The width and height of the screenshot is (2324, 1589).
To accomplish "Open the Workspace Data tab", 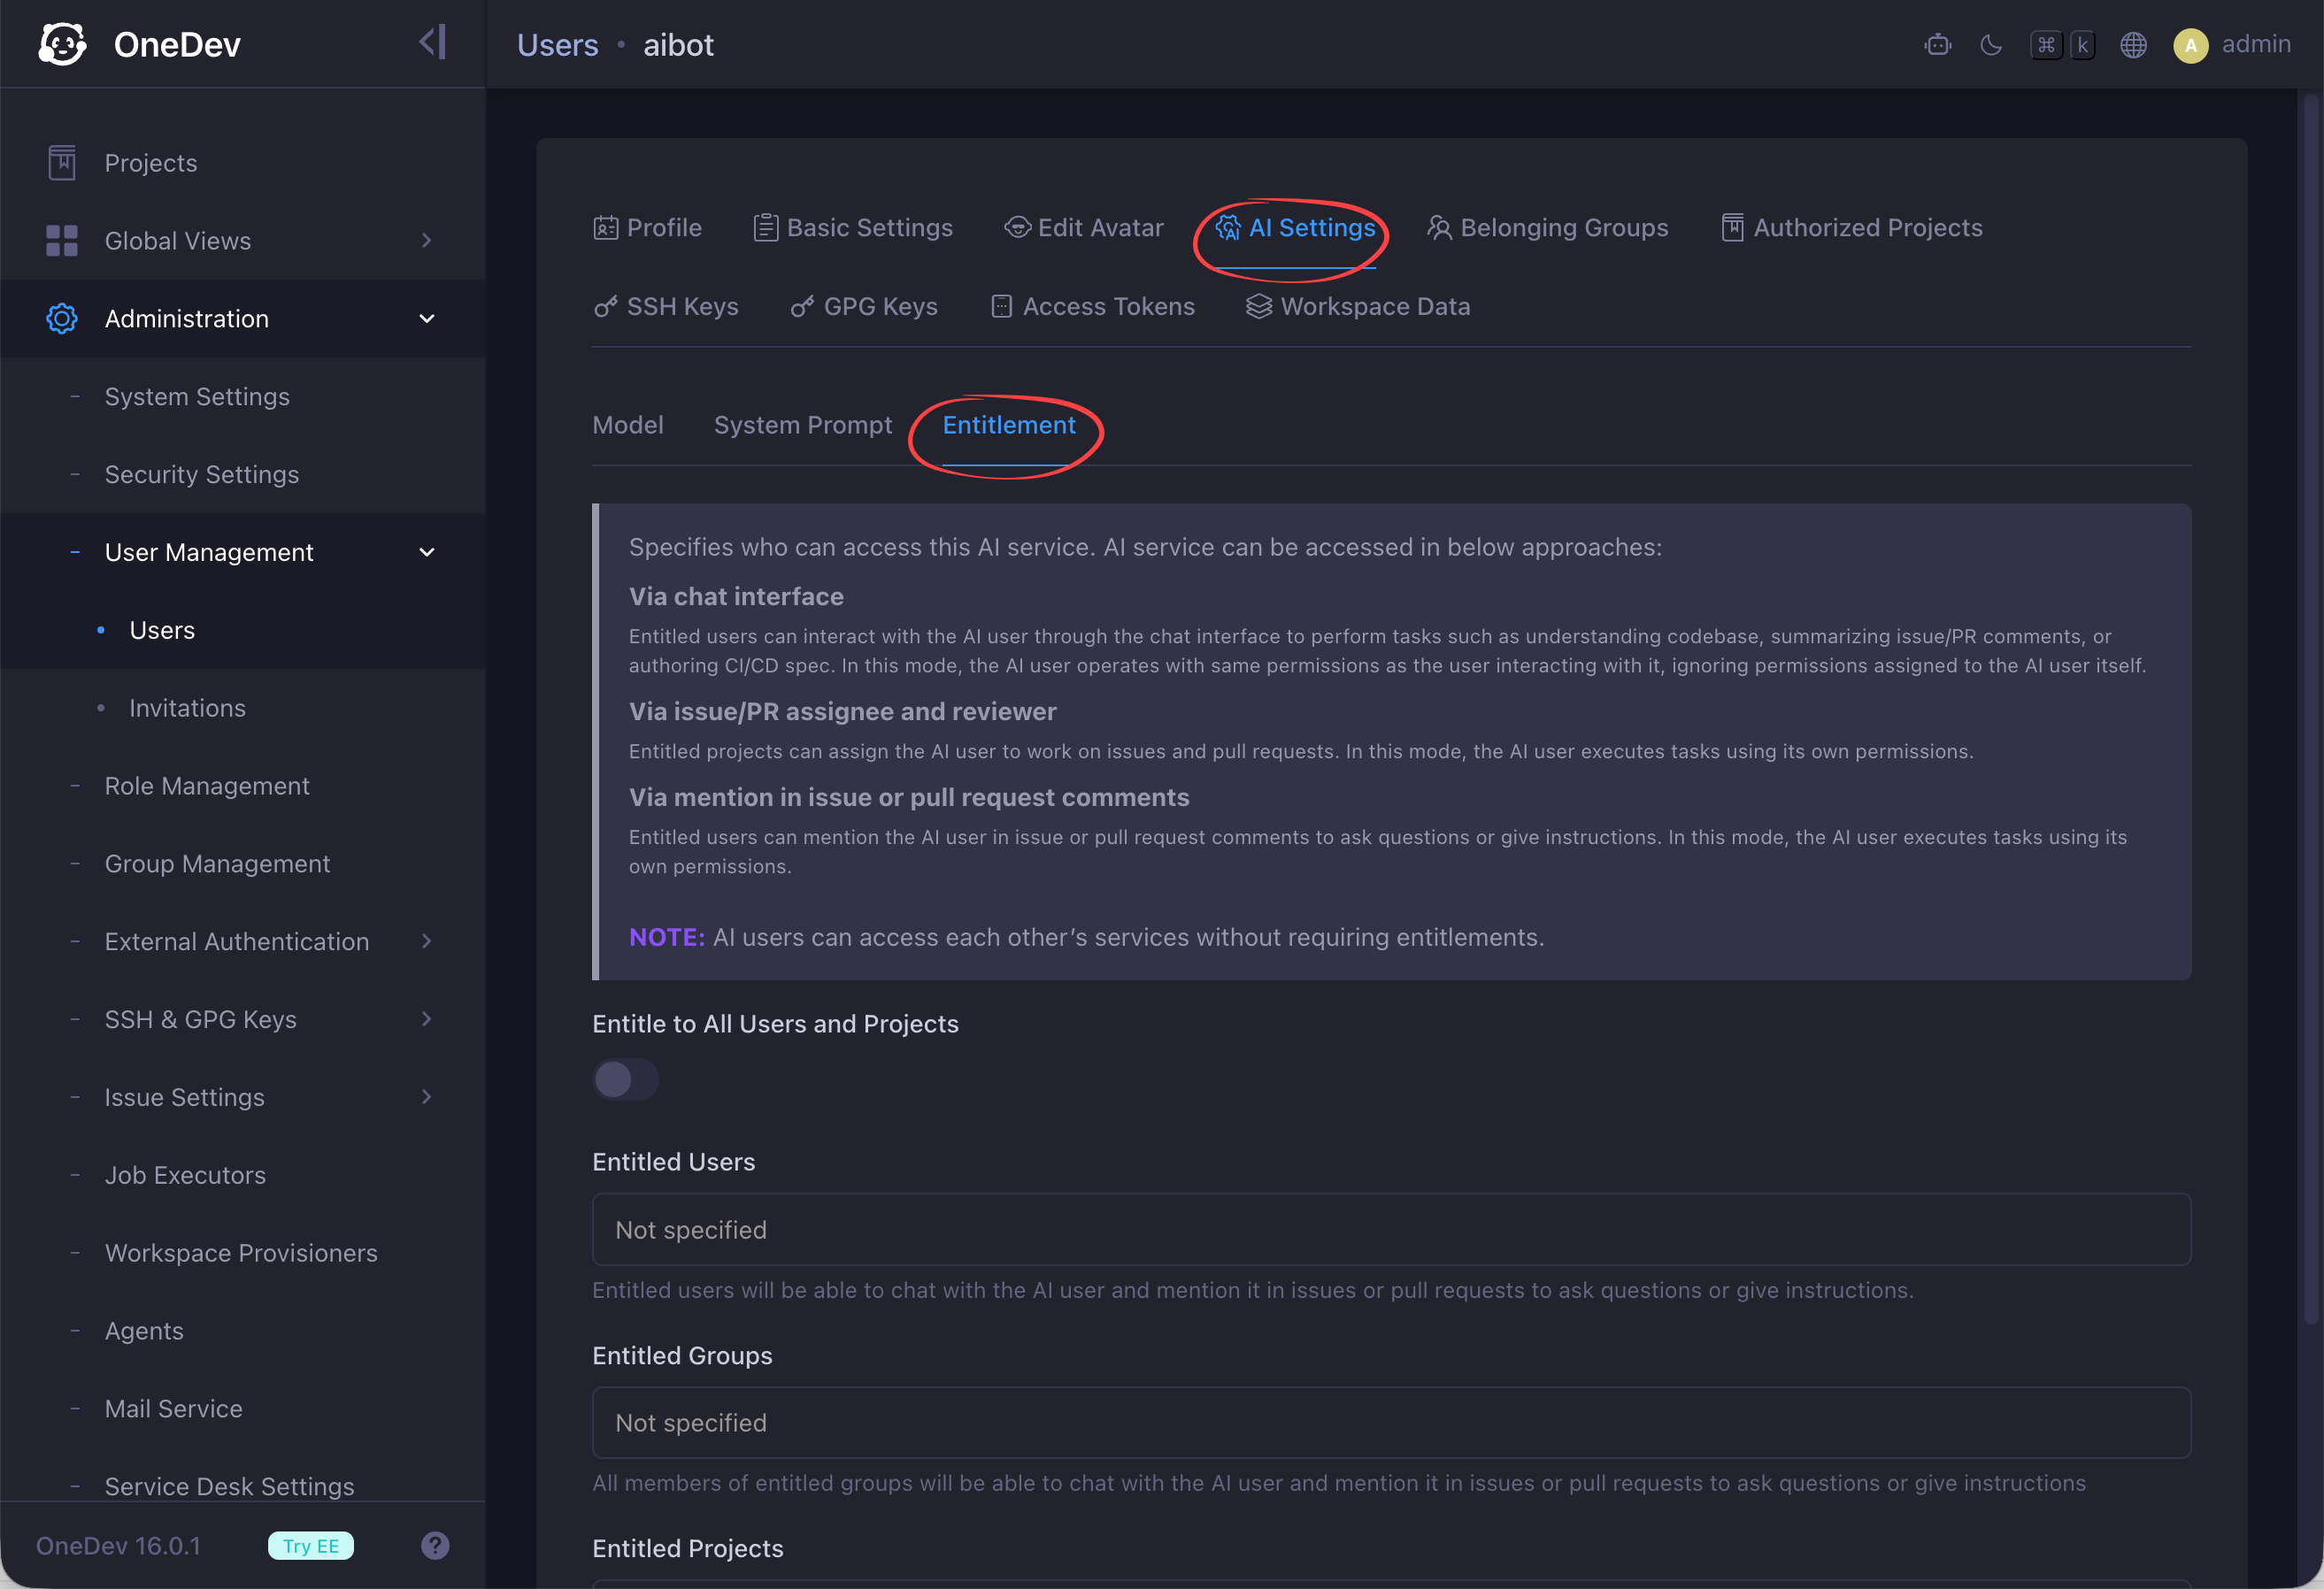I will pyautogui.click(x=1358, y=306).
